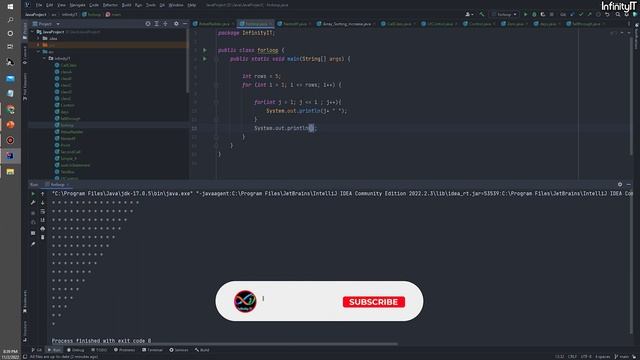Viewport: 640px width, 360px height.
Task: Click Rerun green arrow in Run panel
Action: coord(33,193)
